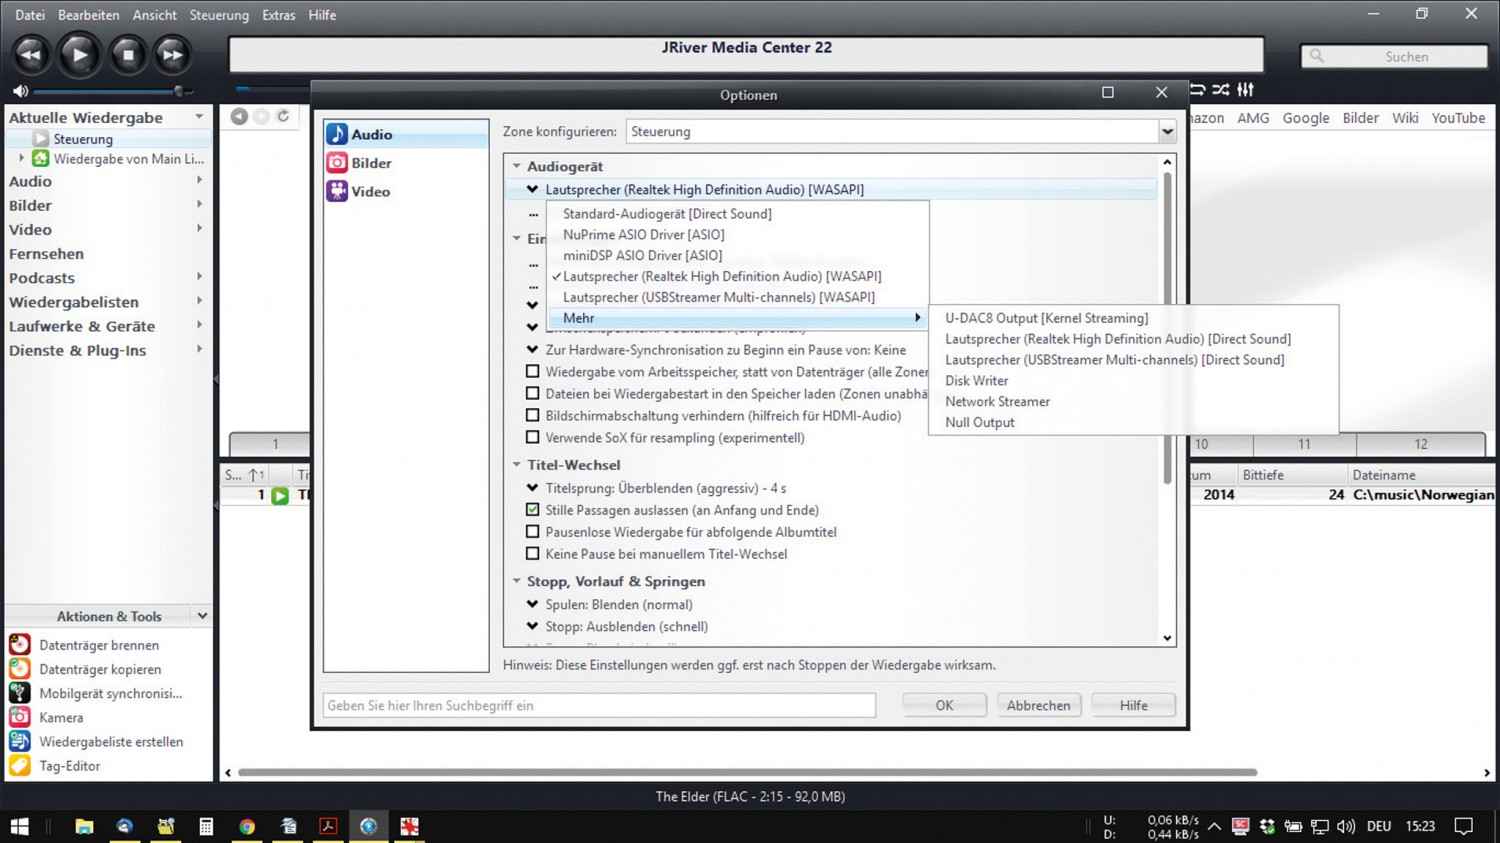
Task: Click the Wiki link
Action: tap(1405, 117)
